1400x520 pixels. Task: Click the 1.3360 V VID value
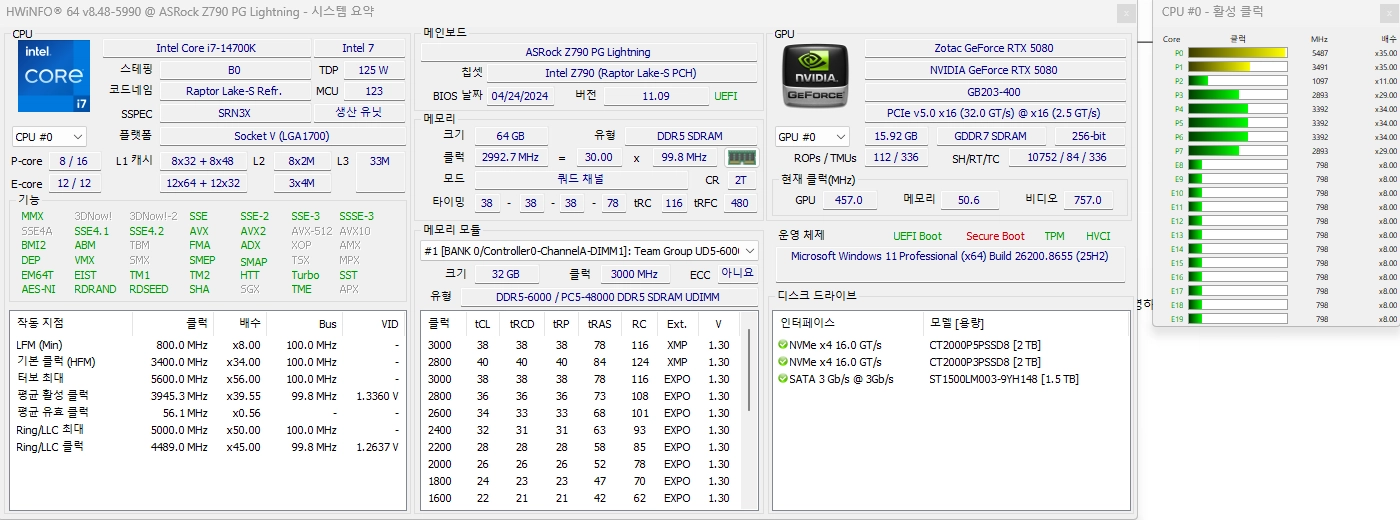[x=377, y=396]
